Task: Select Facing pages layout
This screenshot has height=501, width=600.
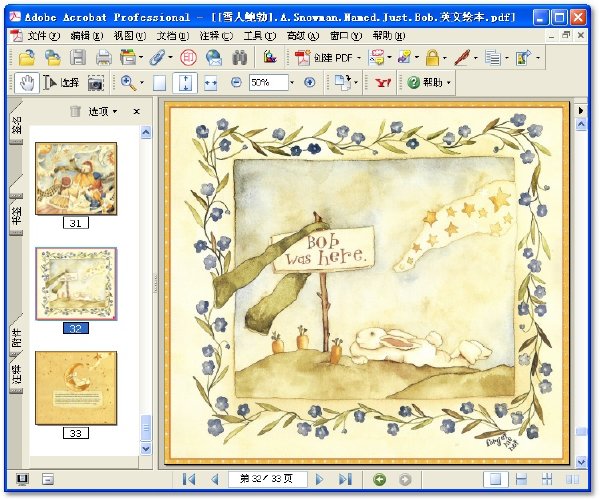Action: [x=572, y=479]
